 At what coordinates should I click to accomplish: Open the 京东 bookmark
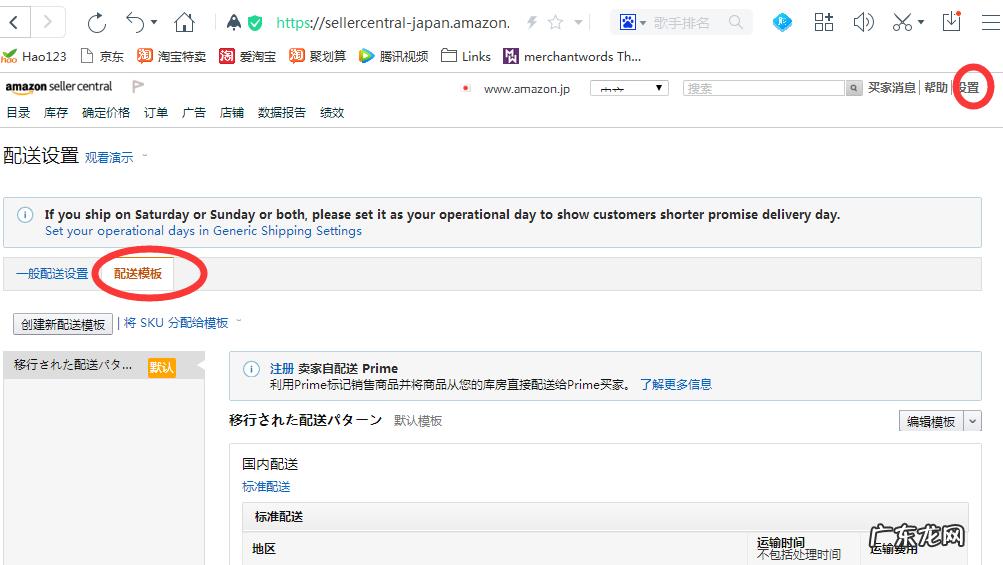point(102,56)
